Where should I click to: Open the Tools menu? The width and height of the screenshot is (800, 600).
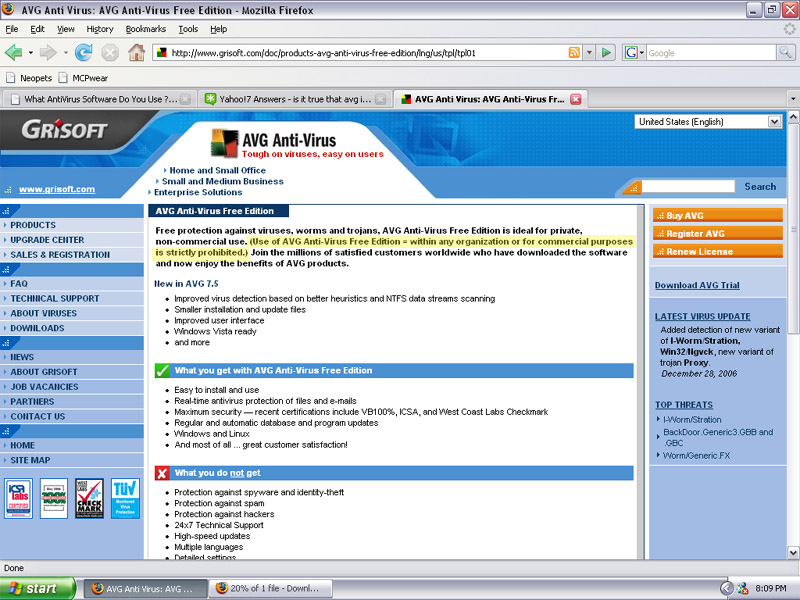[188, 29]
